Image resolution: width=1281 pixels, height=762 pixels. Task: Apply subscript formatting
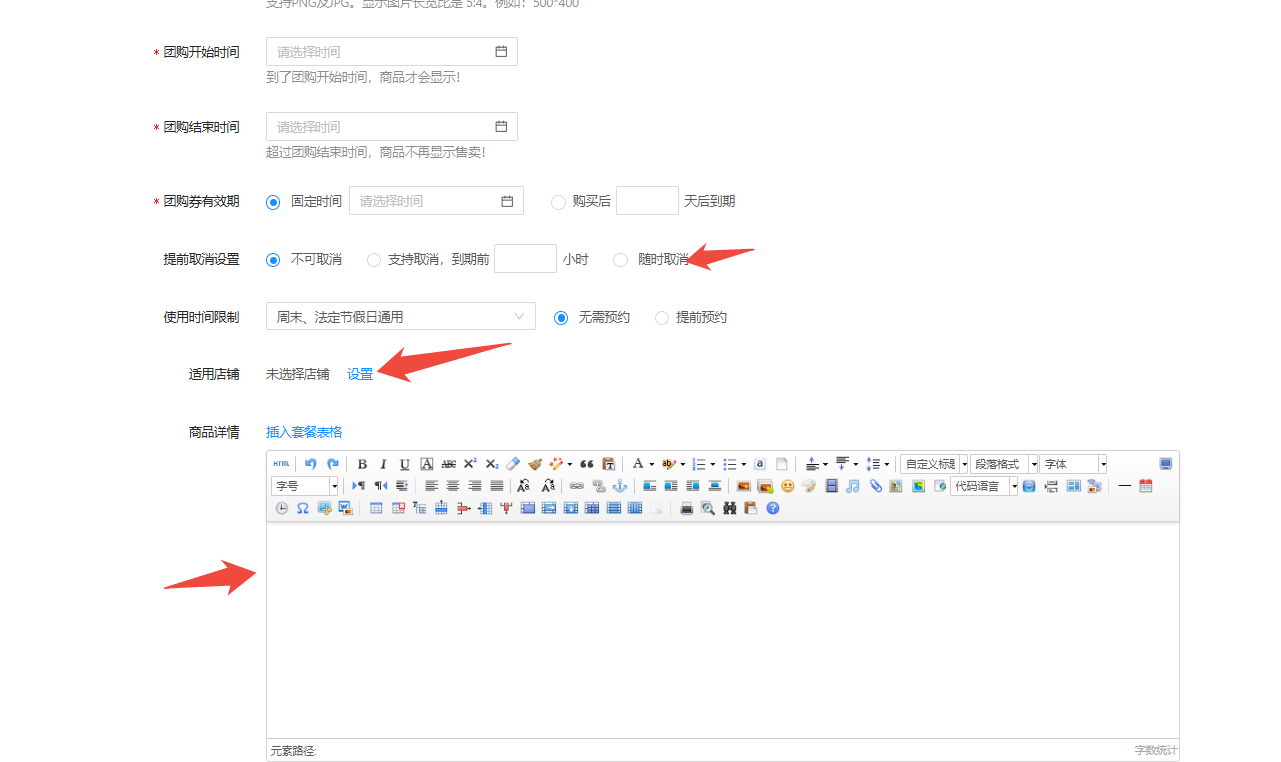(492, 464)
